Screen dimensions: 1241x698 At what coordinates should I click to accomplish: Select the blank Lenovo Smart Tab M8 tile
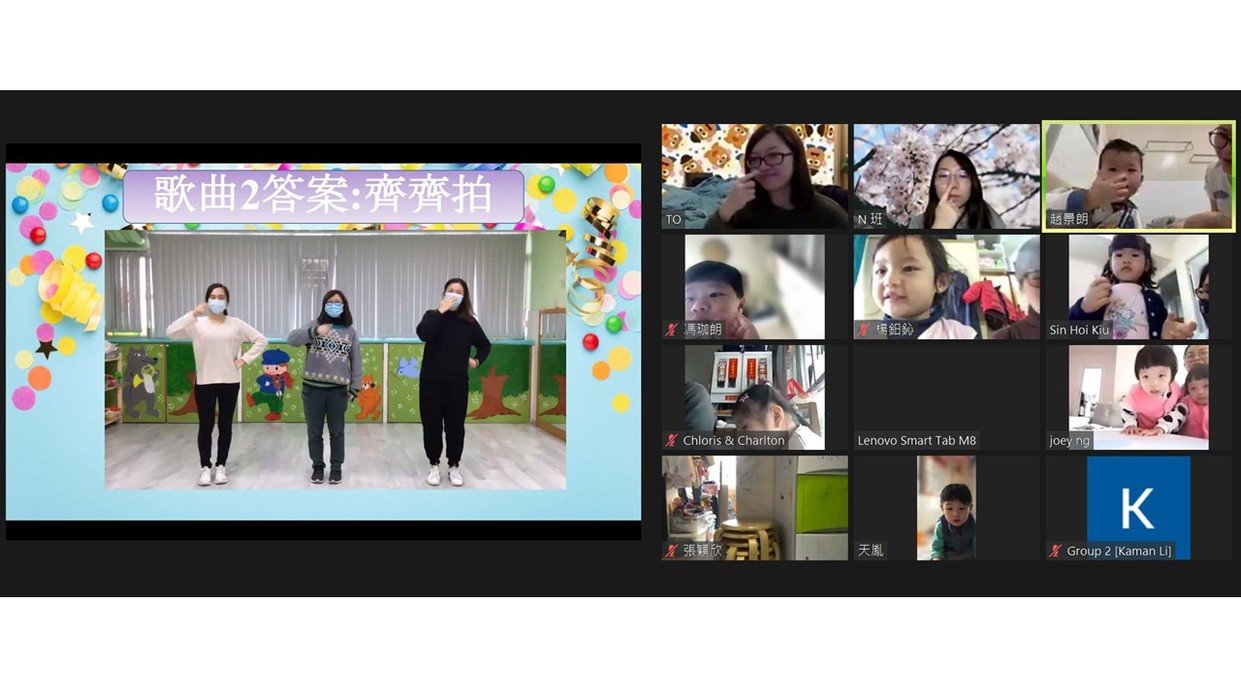[946, 395]
